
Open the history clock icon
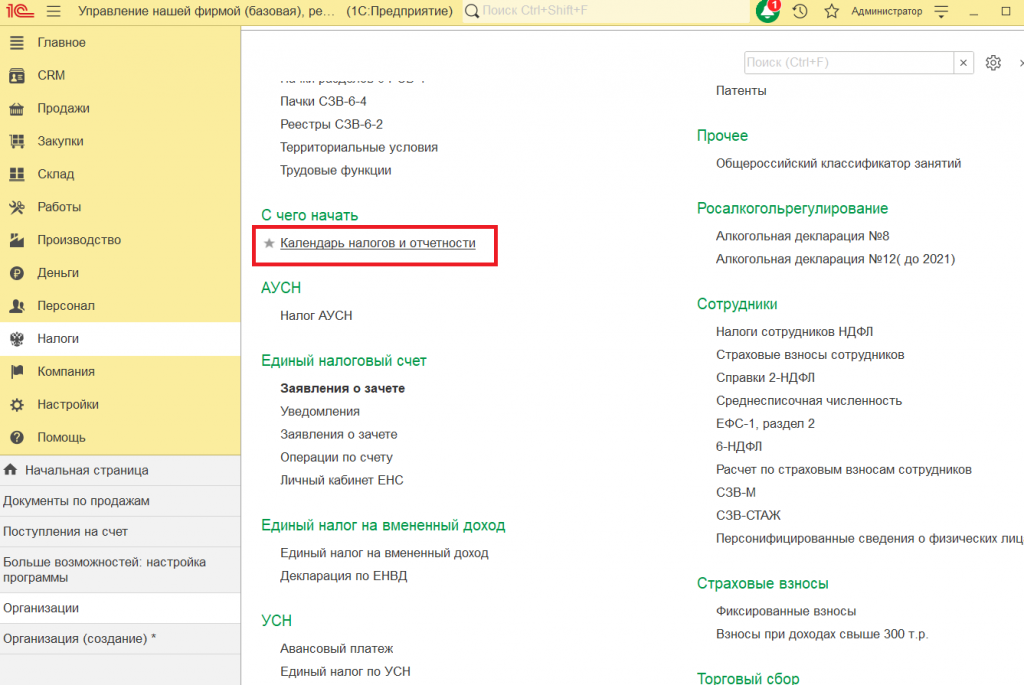(x=800, y=11)
